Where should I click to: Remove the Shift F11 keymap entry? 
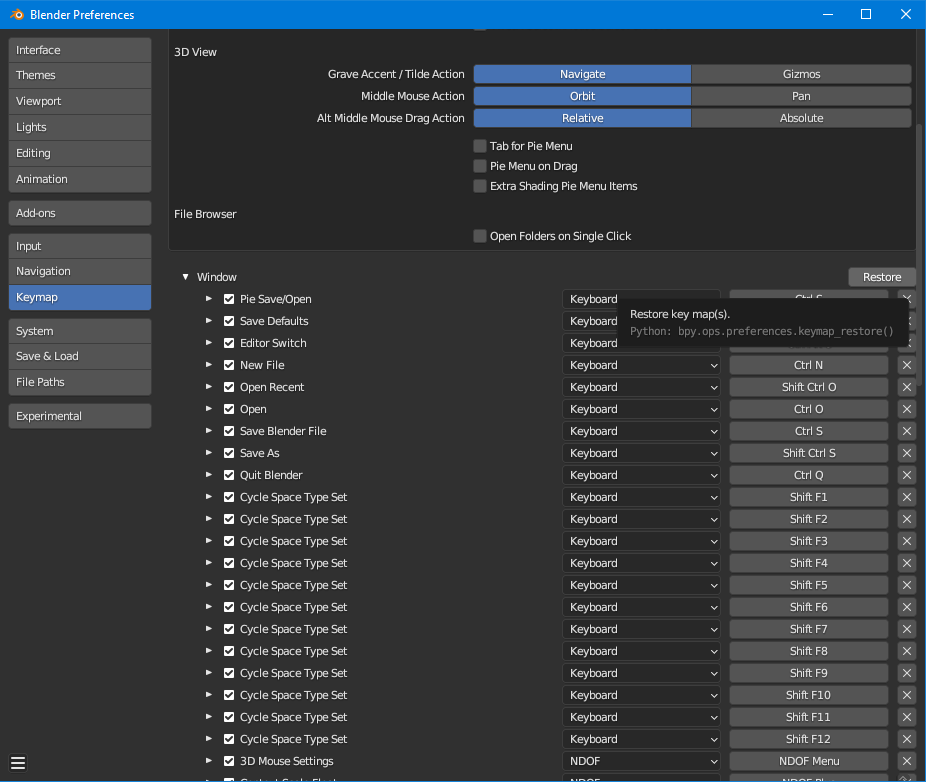907,716
